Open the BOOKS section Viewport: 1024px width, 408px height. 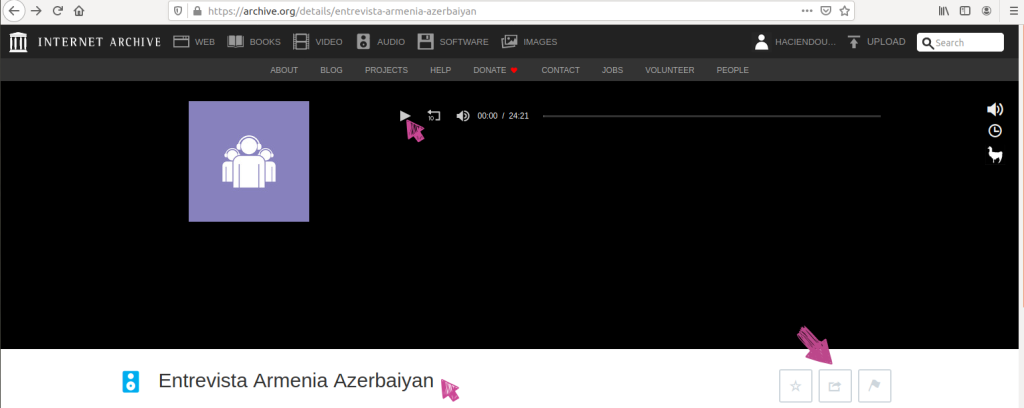tap(253, 42)
